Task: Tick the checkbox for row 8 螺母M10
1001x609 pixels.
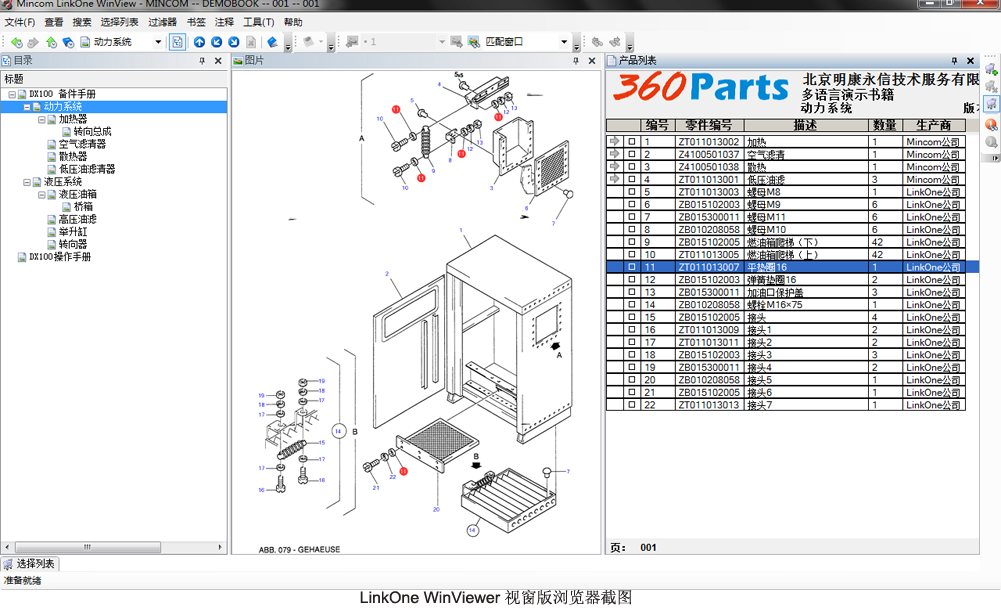Action: pyautogui.click(x=632, y=229)
